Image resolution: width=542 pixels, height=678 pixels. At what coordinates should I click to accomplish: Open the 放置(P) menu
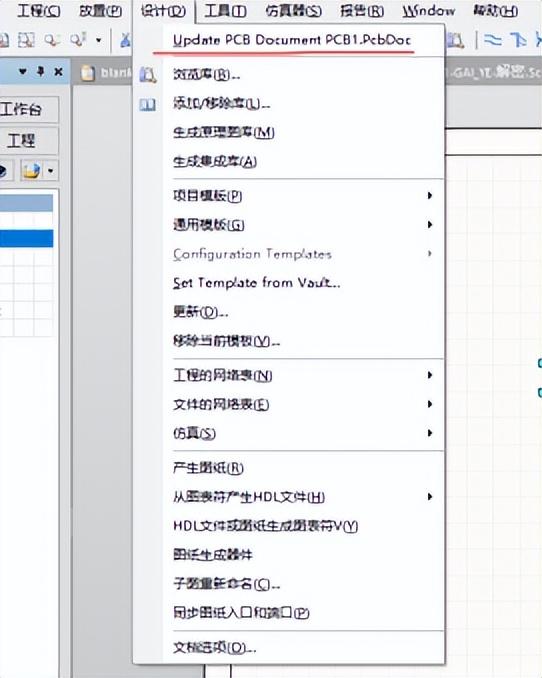pos(100,11)
